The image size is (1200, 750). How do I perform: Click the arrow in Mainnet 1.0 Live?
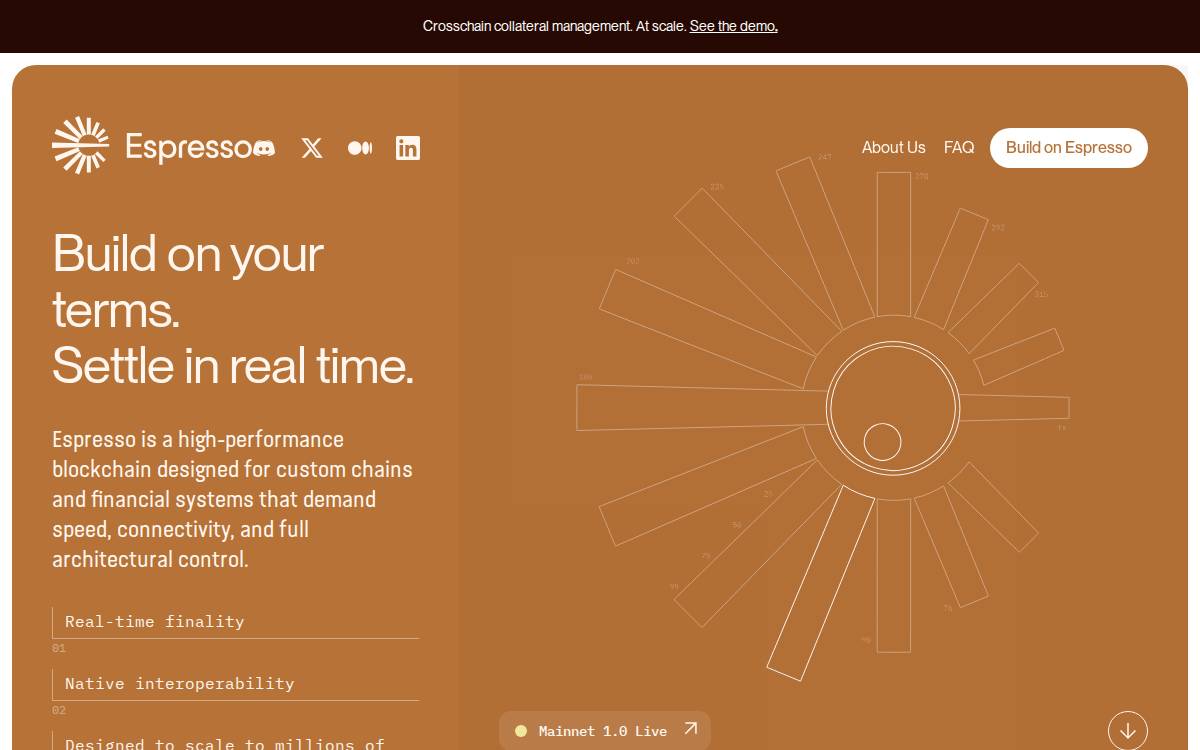690,729
